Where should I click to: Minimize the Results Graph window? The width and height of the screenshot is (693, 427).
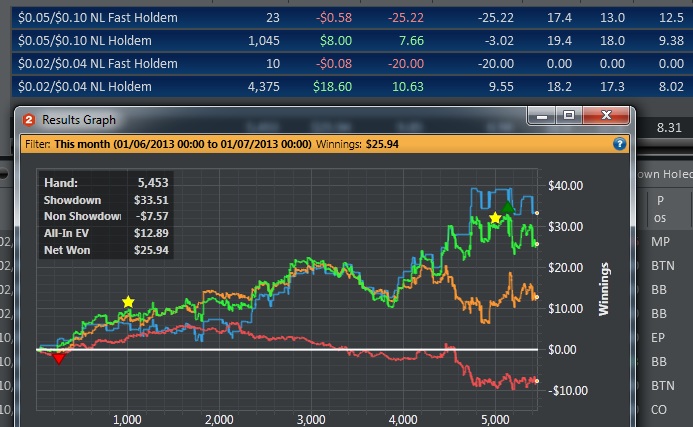click(542, 116)
